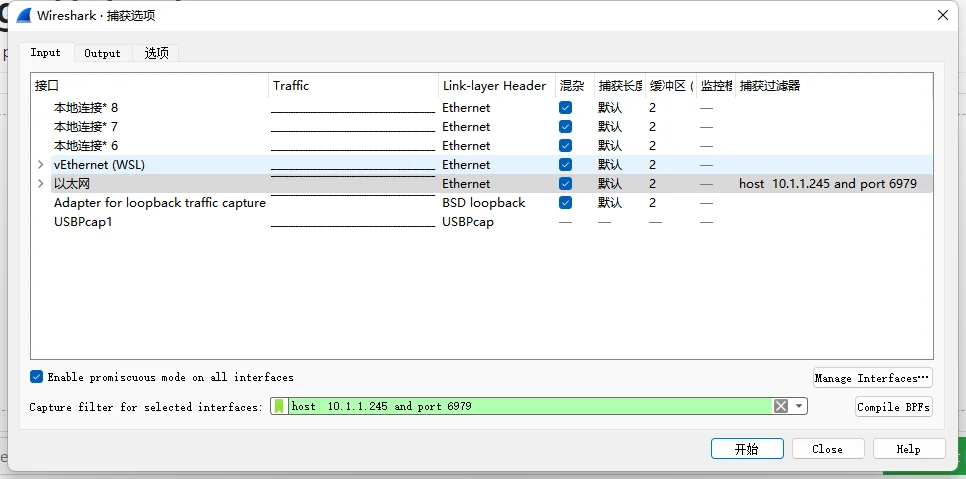Open Manage Interfaces dialog
966x479 pixels.
coord(872,378)
